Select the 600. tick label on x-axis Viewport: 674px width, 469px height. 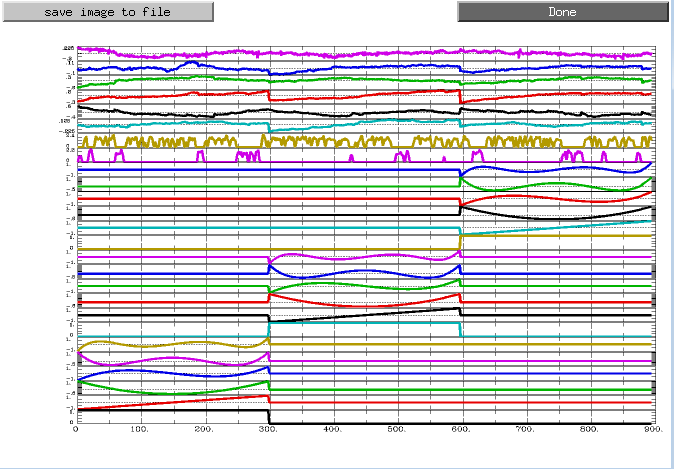coord(461,429)
